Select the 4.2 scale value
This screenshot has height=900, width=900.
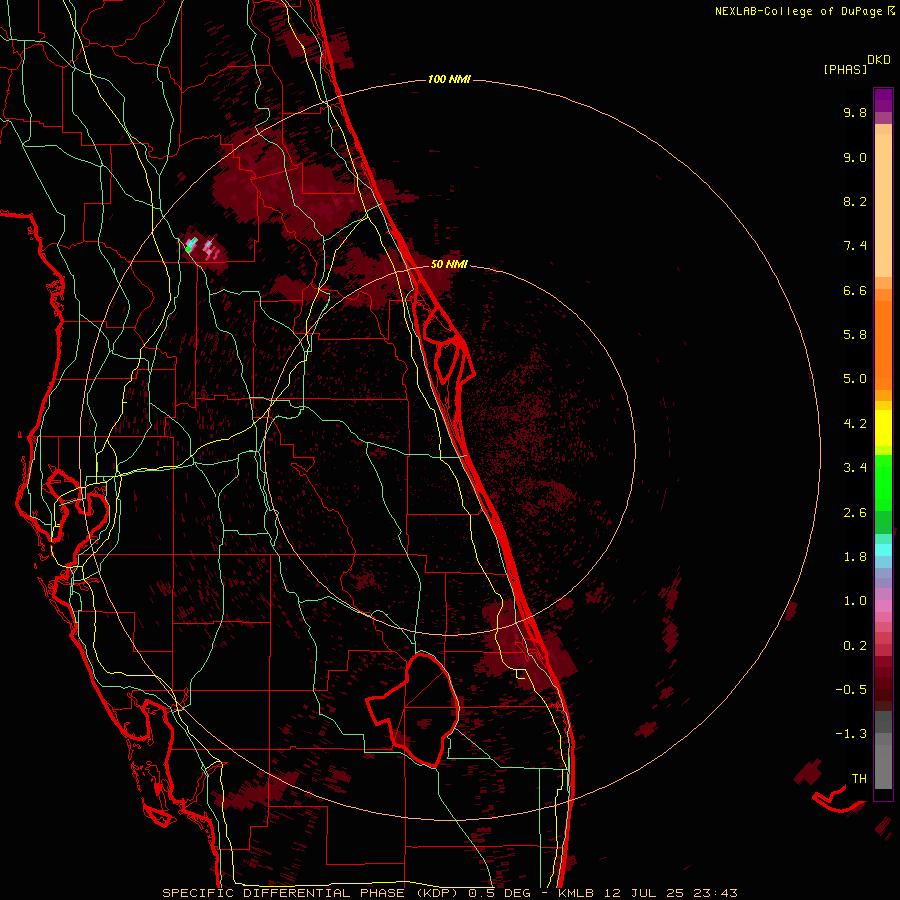(x=855, y=424)
